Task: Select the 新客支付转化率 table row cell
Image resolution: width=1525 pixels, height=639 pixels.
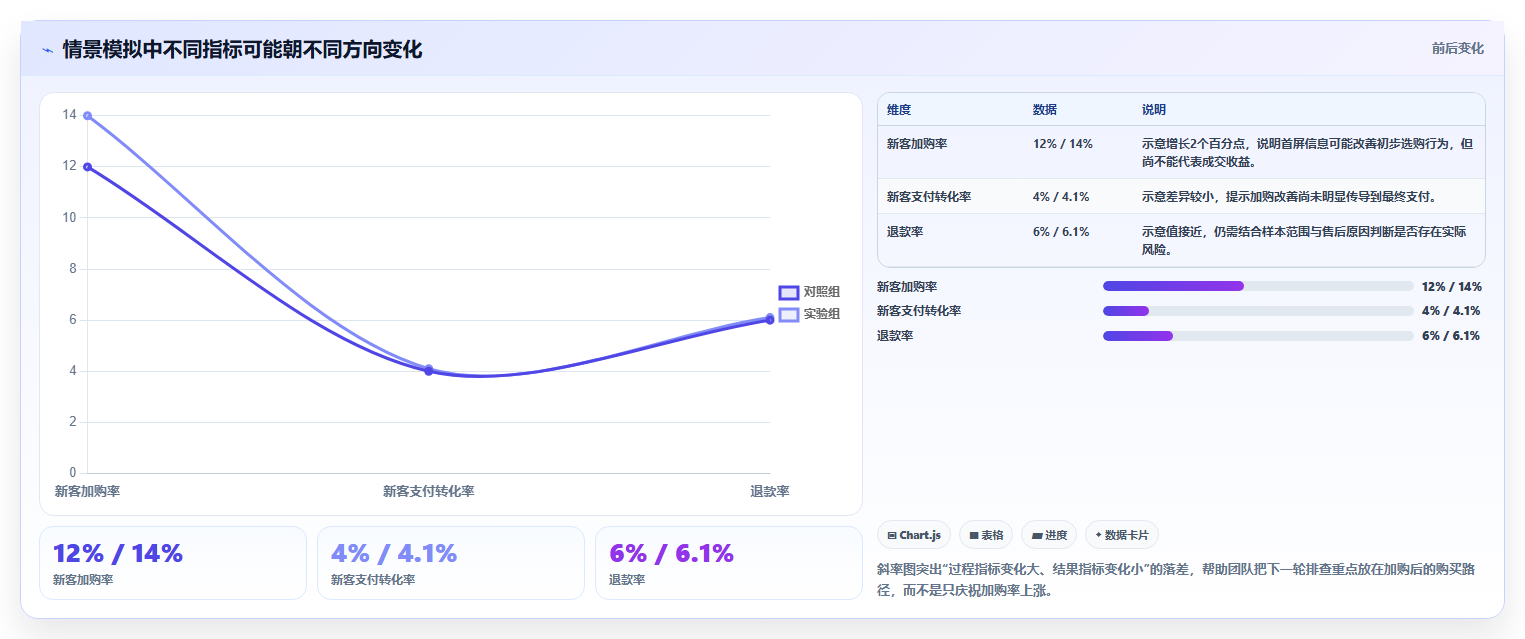Action: click(x=929, y=197)
